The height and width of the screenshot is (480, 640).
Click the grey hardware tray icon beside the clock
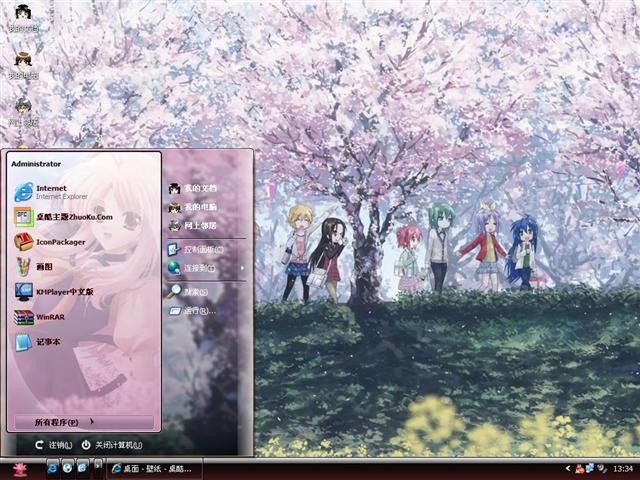(601, 469)
